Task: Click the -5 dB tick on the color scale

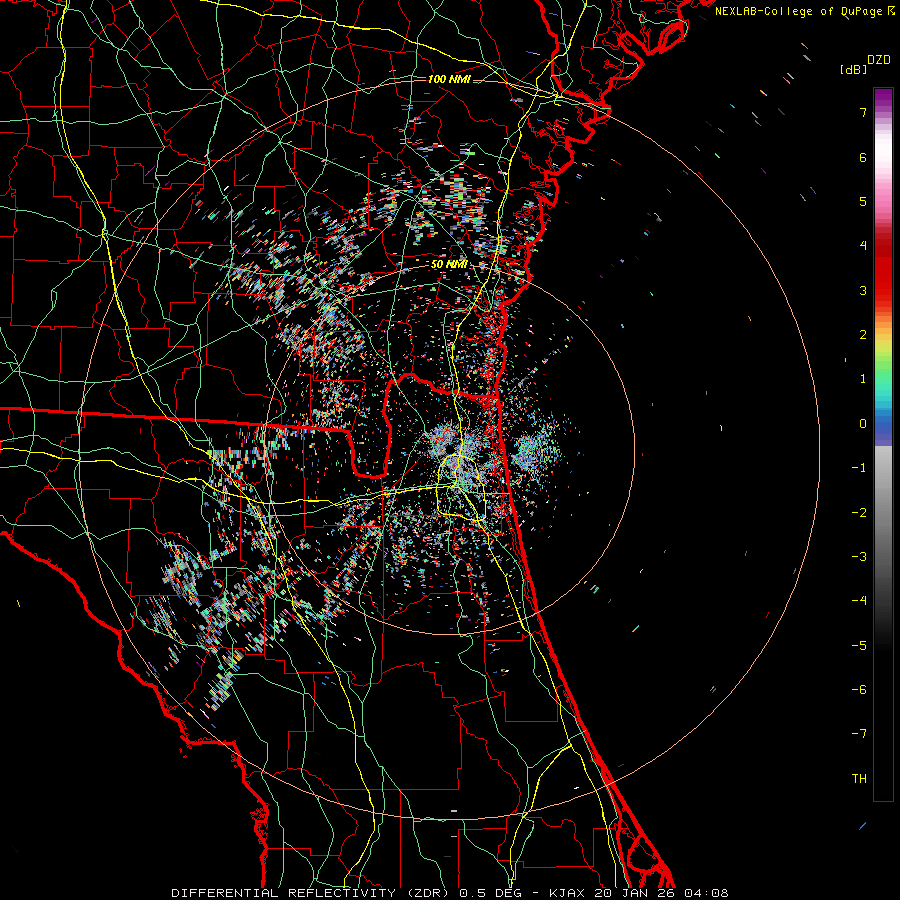Action: click(859, 646)
